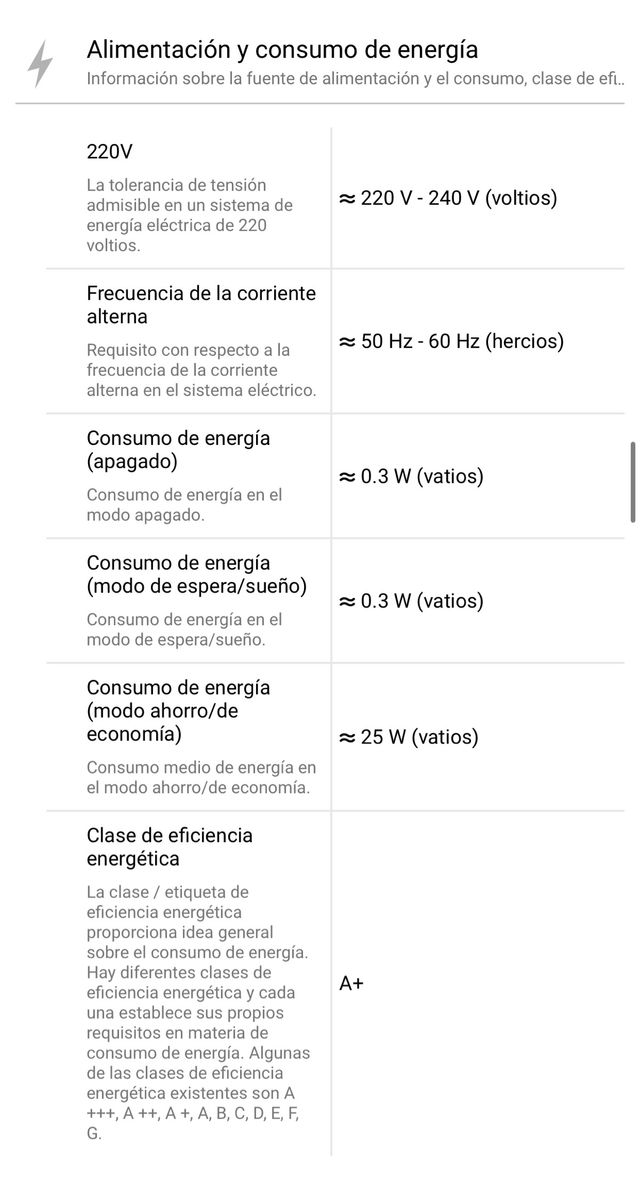Tap the A+ efficiency class value
This screenshot has height=1196, width=640.
click(x=352, y=983)
